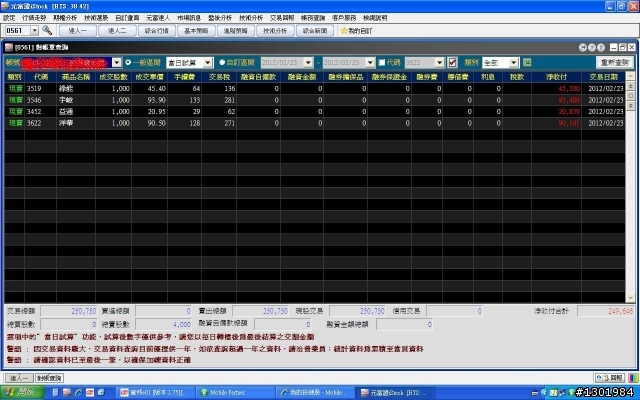640x400 pixels.
Task: Click into the 0561 page code field
Action: click(x=17, y=31)
